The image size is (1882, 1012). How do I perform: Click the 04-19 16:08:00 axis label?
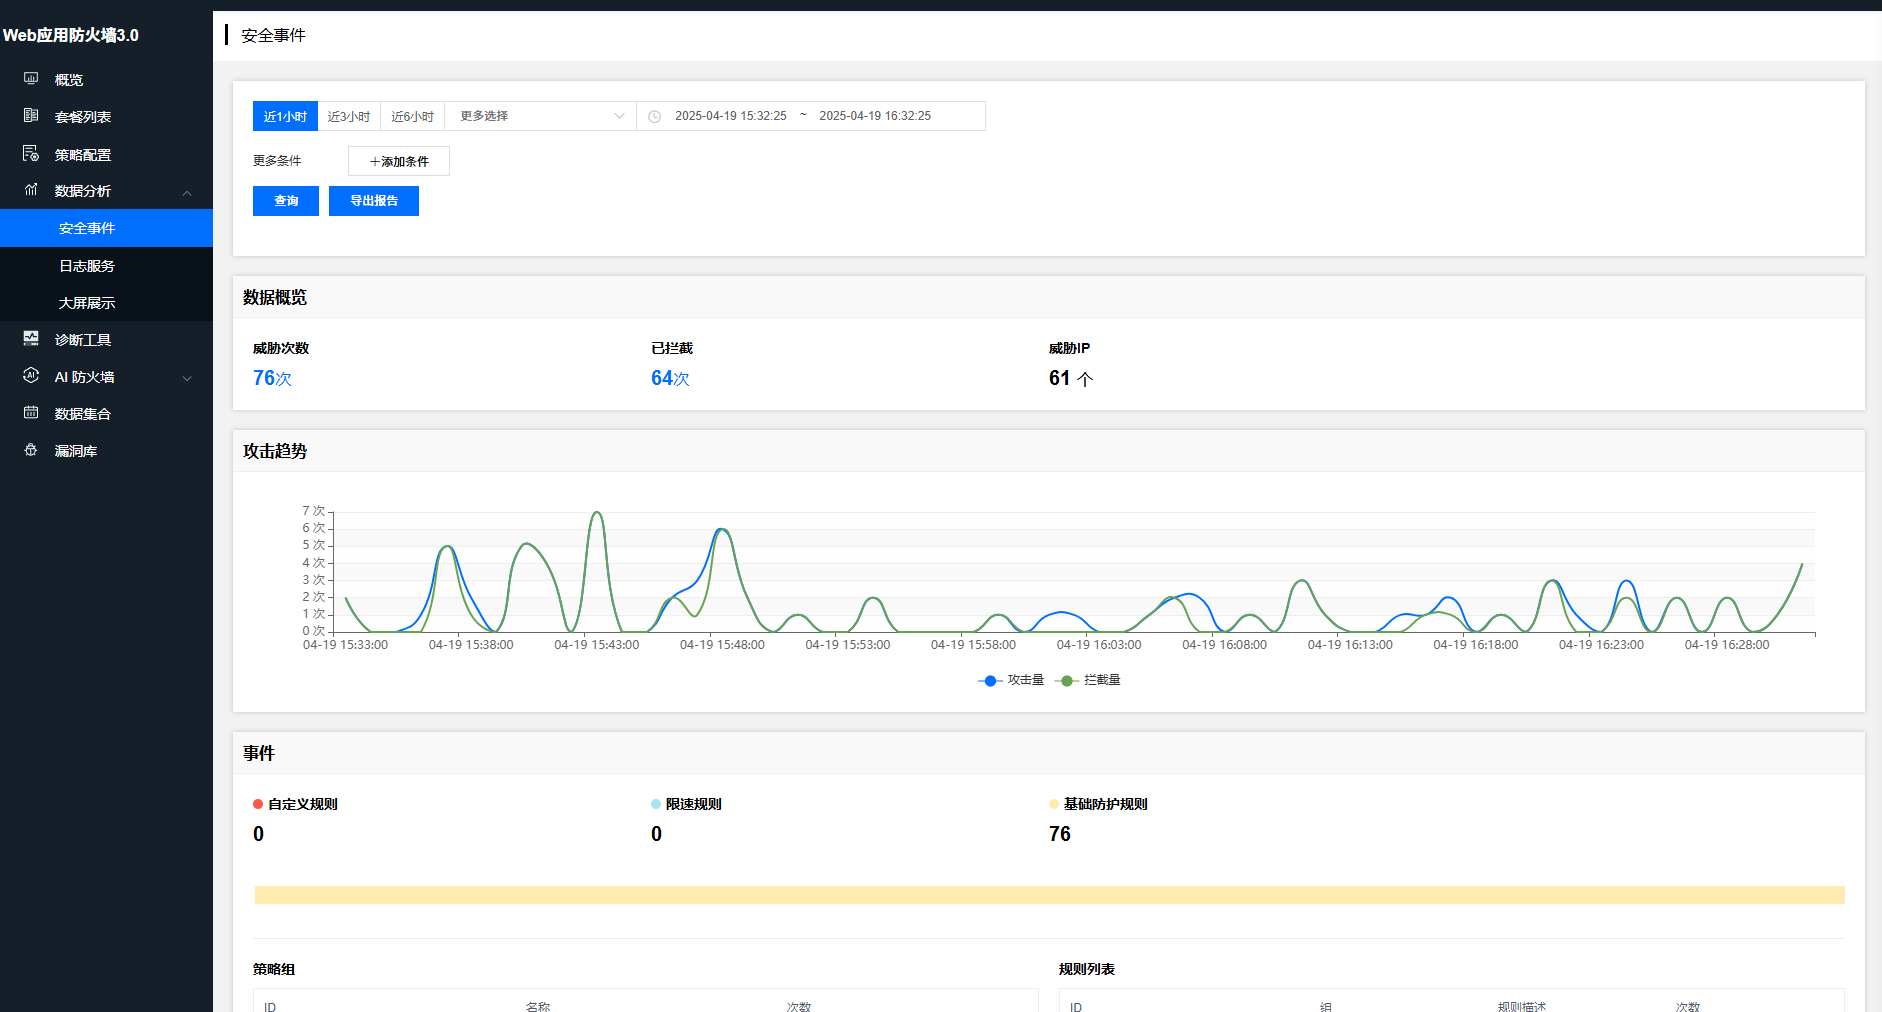pyautogui.click(x=1225, y=645)
